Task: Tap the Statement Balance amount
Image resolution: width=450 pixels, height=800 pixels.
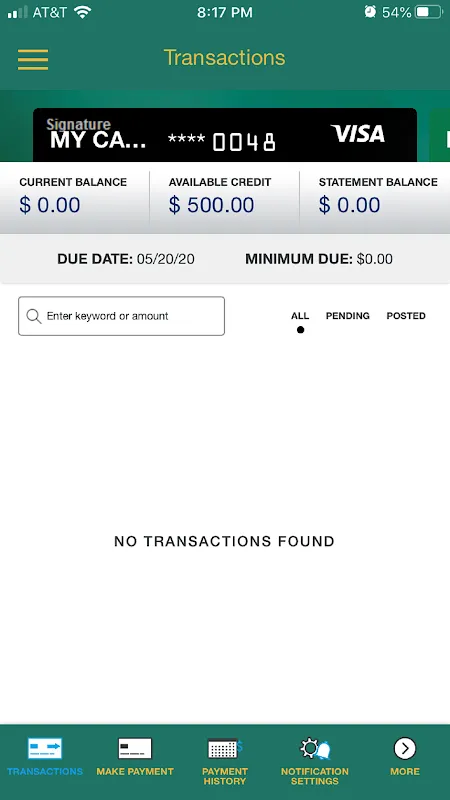Action: click(x=349, y=205)
